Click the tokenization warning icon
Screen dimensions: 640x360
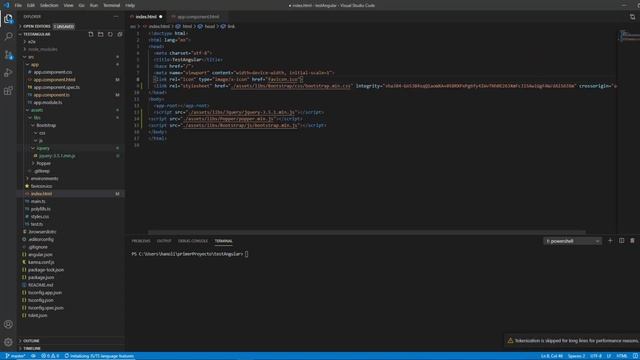(510, 340)
